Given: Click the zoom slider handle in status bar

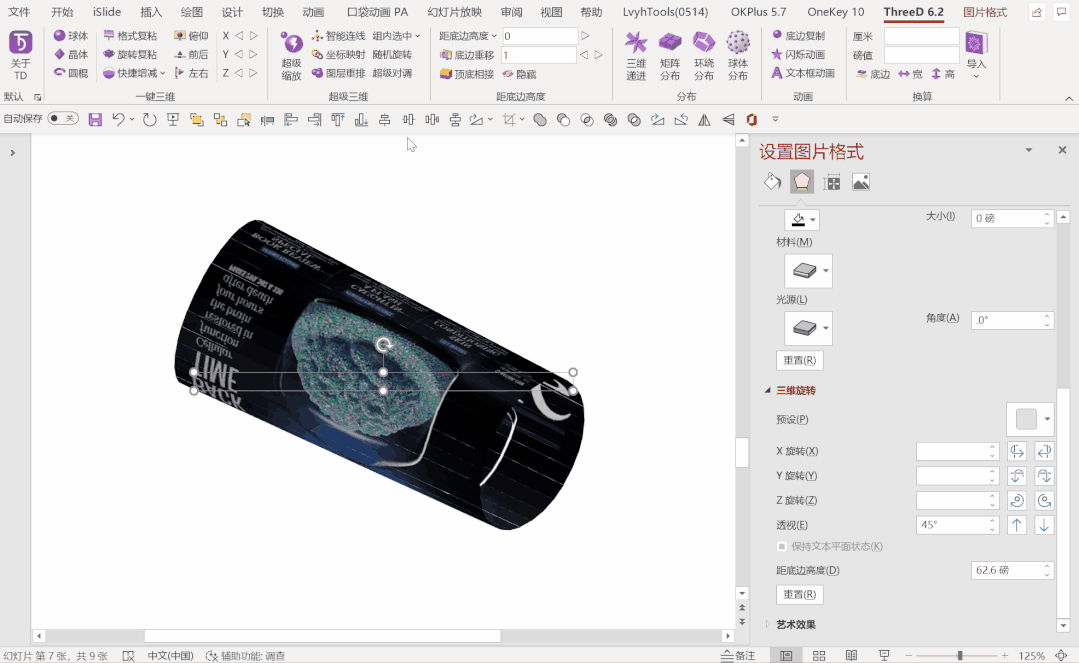Looking at the screenshot, I should point(959,655).
